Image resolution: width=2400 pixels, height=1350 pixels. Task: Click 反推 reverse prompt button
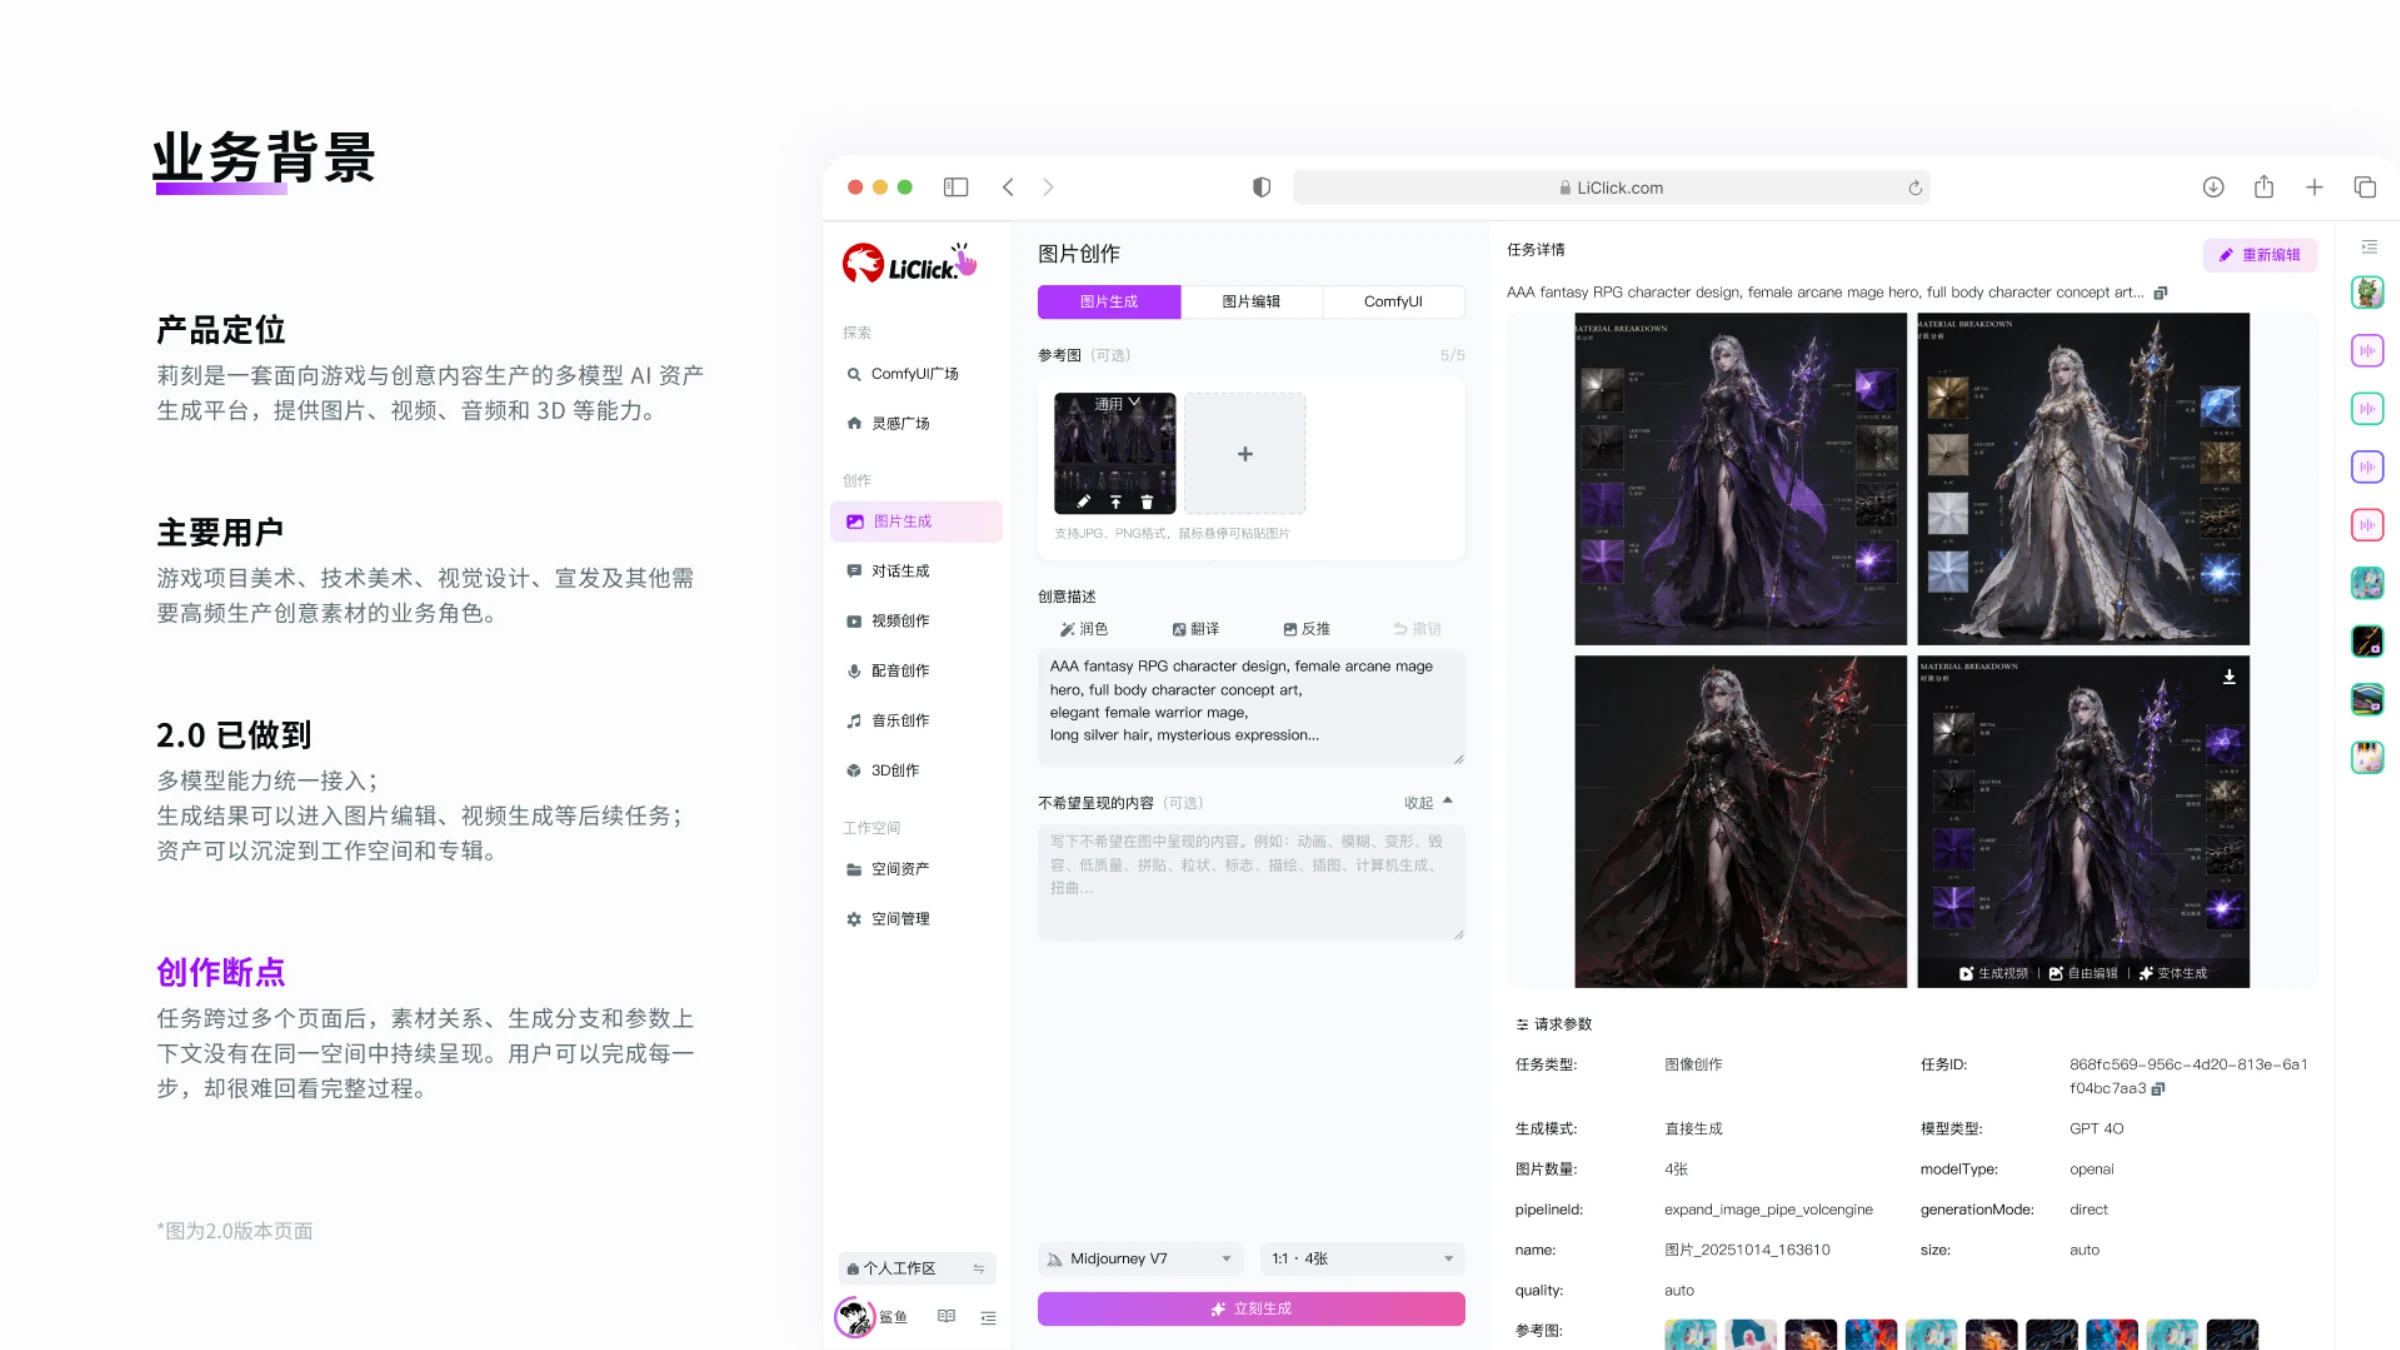tap(1306, 629)
